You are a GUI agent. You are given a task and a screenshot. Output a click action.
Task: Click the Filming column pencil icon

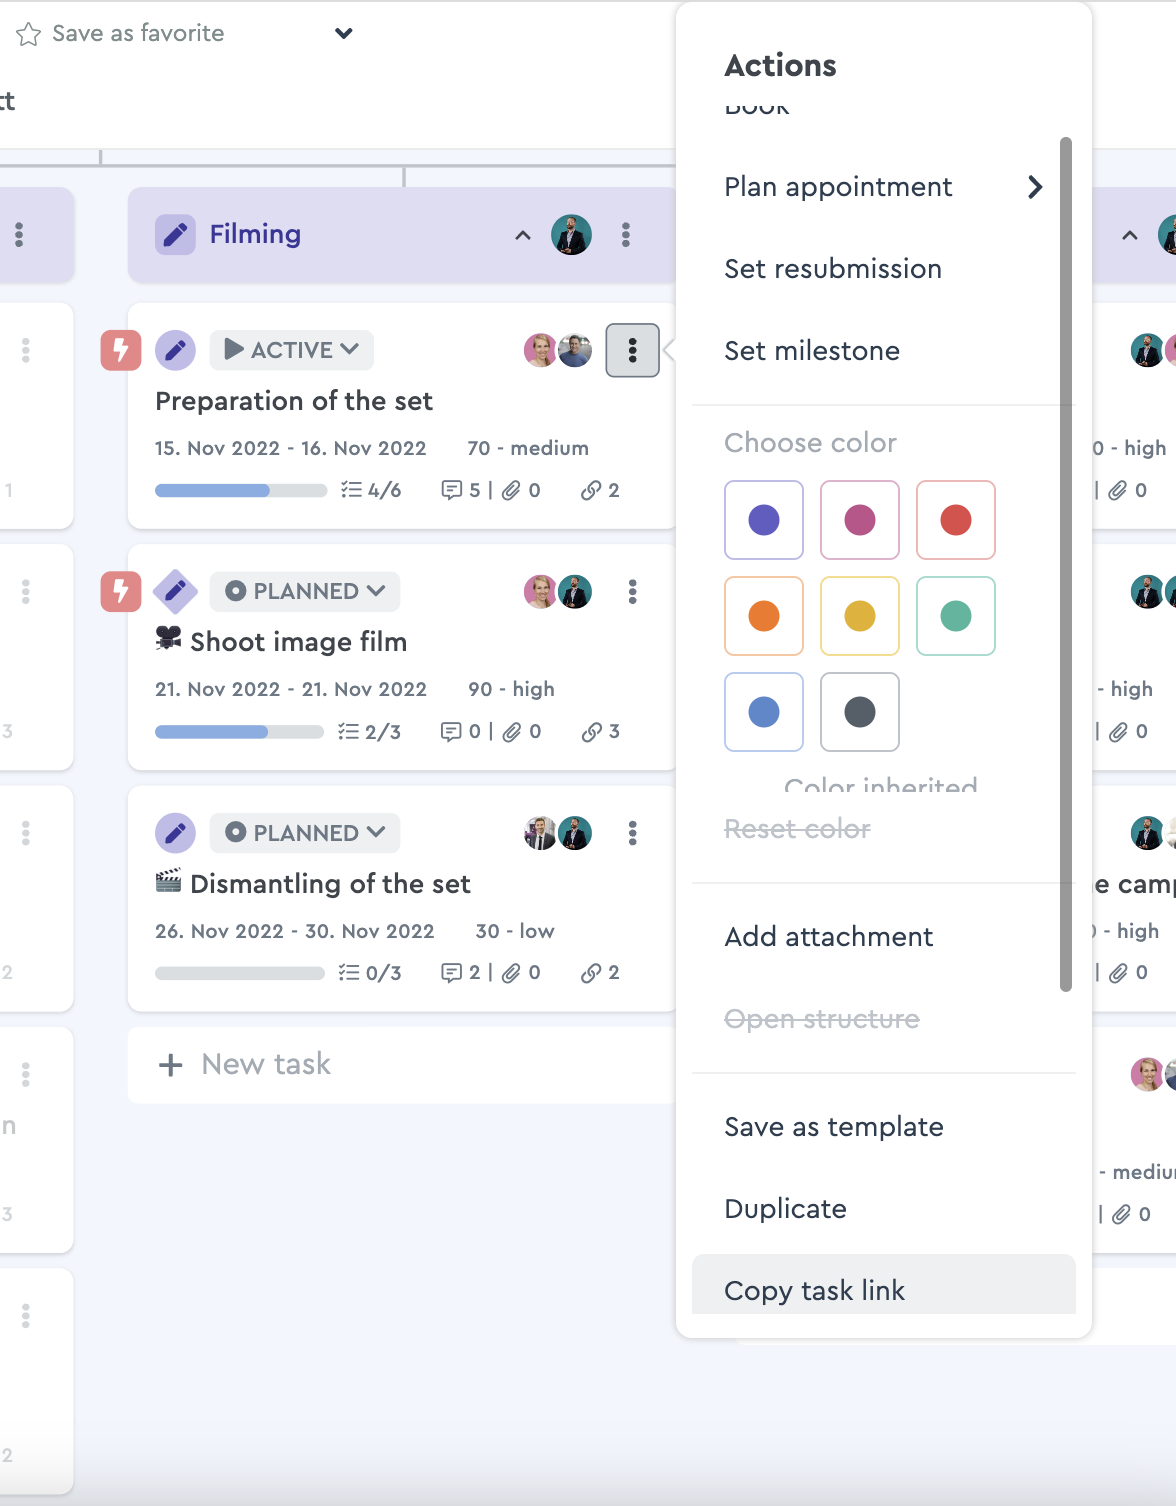[x=175, y=235]
